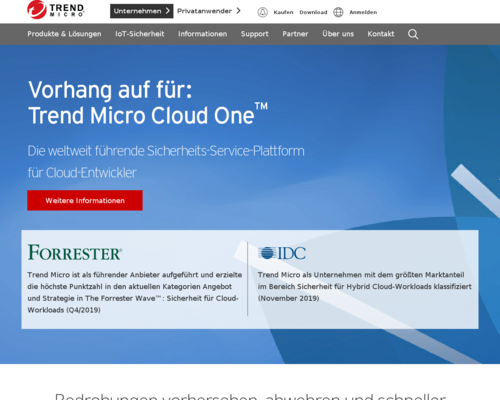Image resolution: width=500 pixels, height=400 pixels.
Task: Open the Support menu
Action: (255, 34)
